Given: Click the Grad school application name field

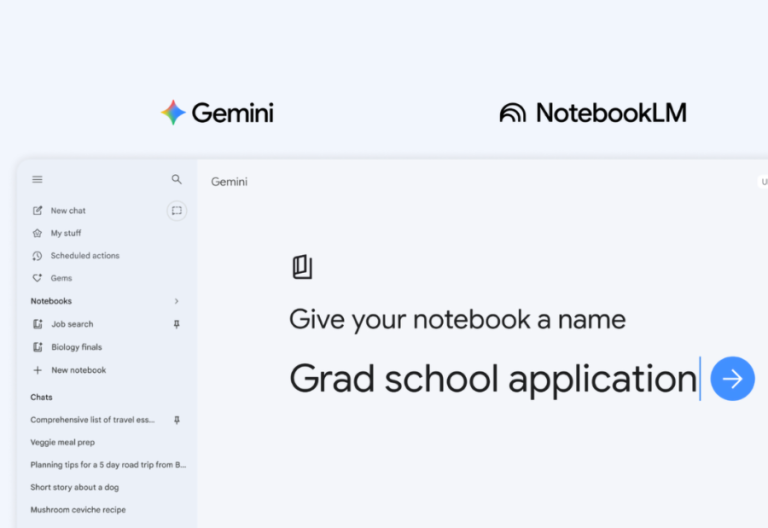Looking at the screenshot, I should (493, 379).
